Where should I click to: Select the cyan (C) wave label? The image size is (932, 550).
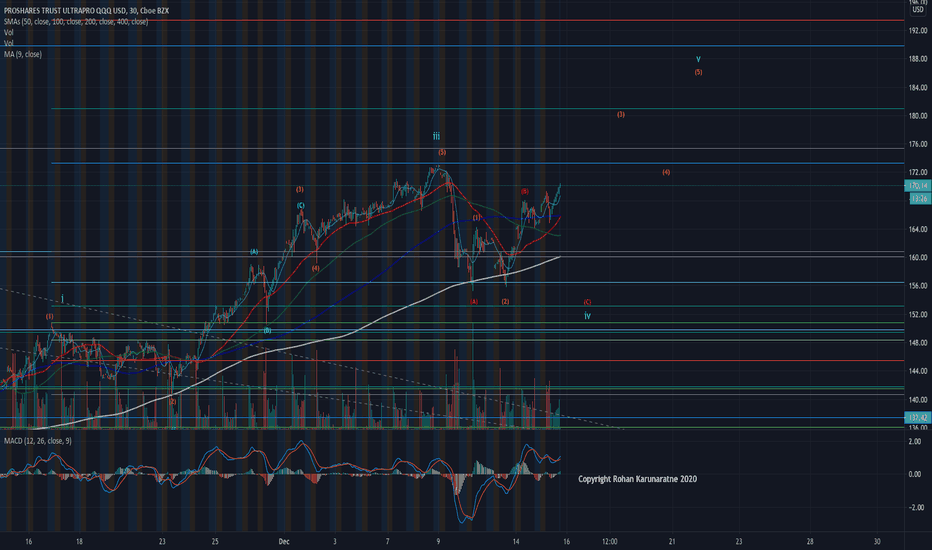[301, 205]
